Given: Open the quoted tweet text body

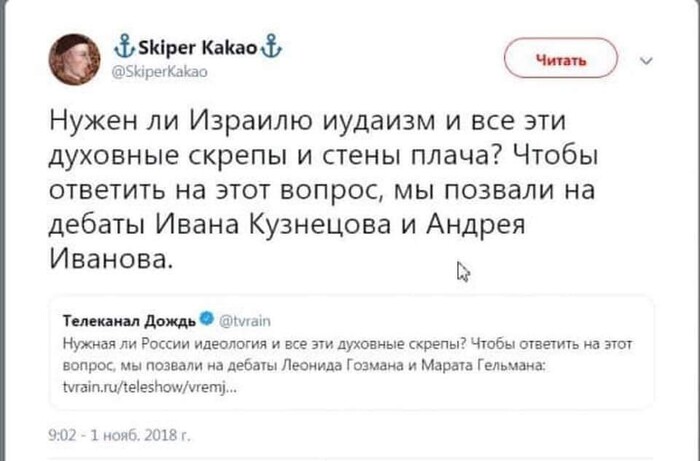Looking at the screenshot, I should click(x=347, y=355).
